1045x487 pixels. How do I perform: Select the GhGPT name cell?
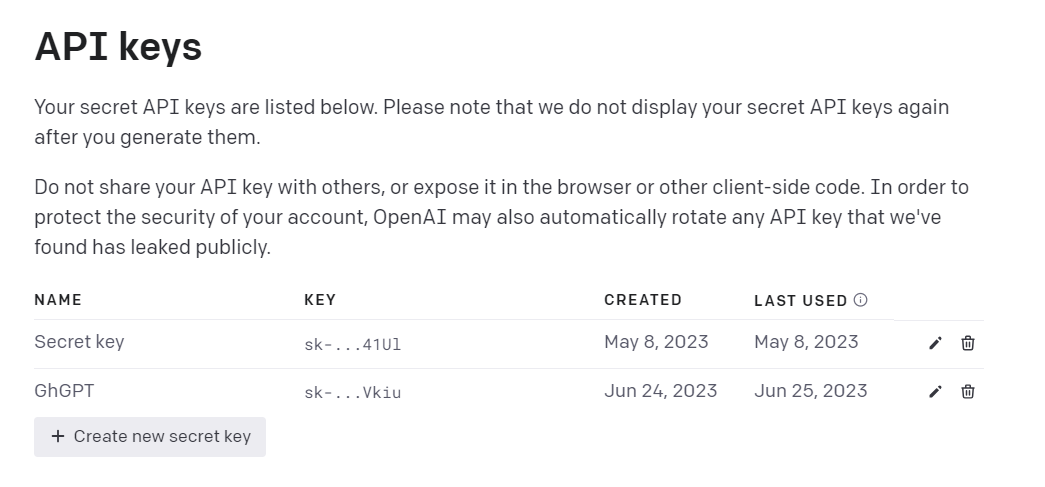pyautogui.click(x=64, y=391)
